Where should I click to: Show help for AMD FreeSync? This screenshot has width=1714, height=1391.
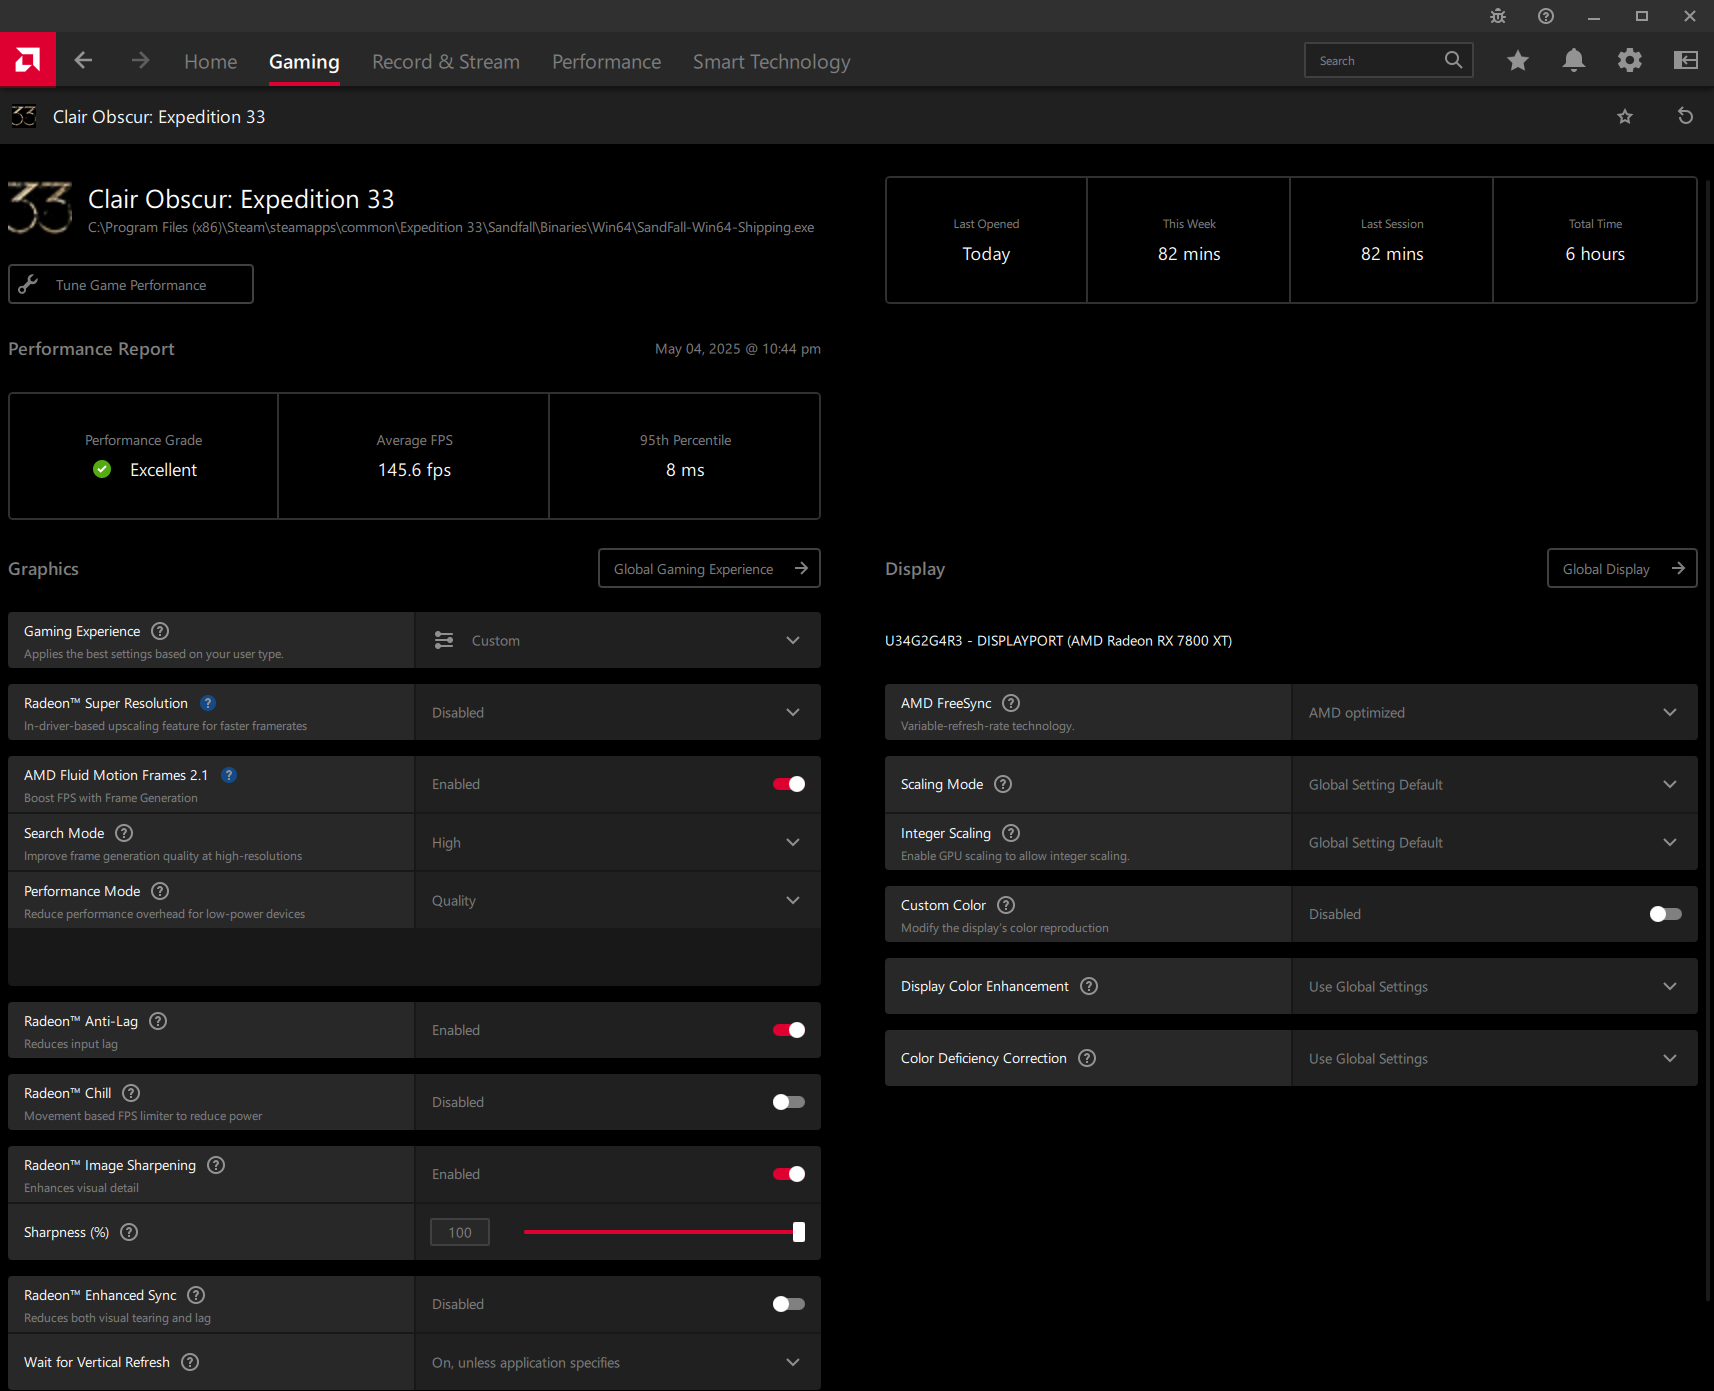pyautogui.click(x=1011, y=703)
